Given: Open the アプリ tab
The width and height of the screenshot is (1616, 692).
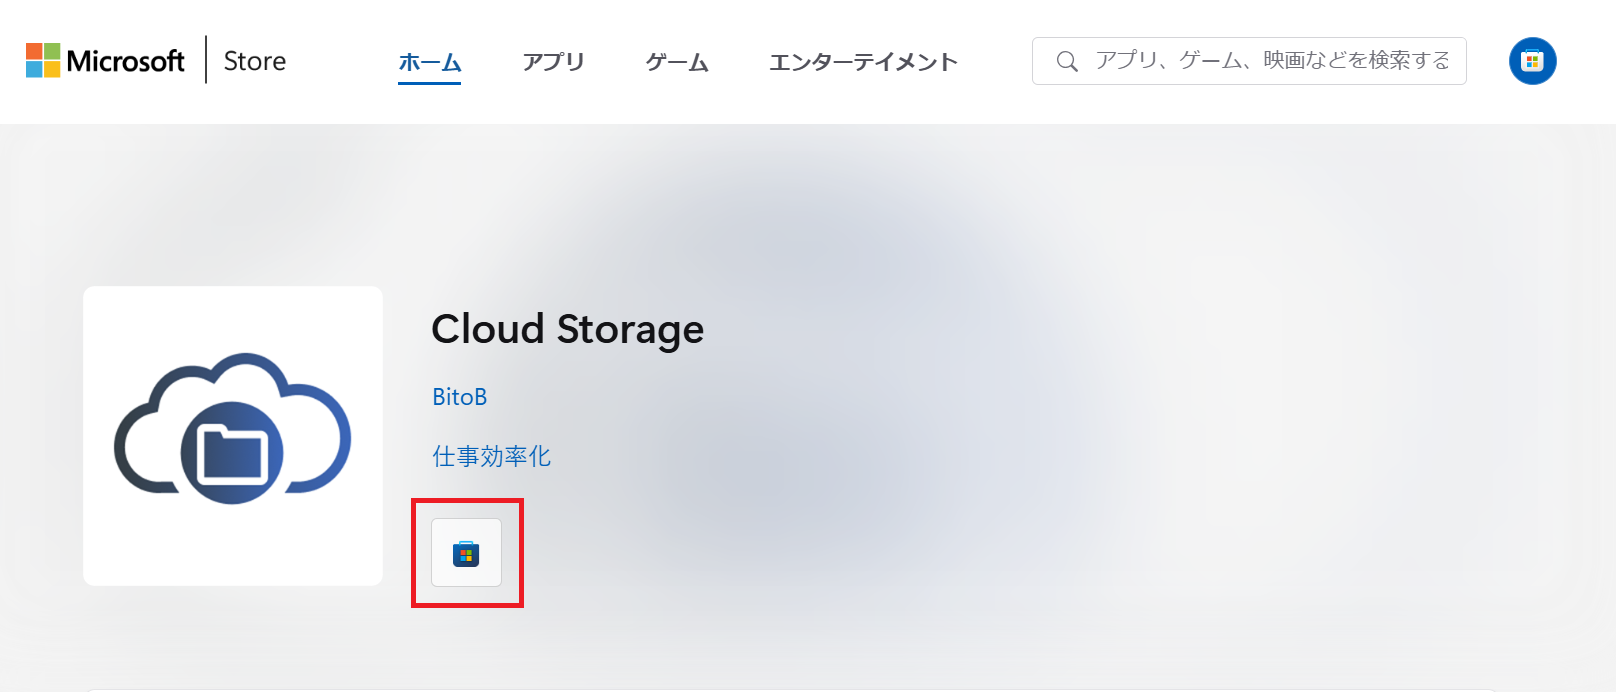Looking at the screenshot, I should tap(553, 62).
